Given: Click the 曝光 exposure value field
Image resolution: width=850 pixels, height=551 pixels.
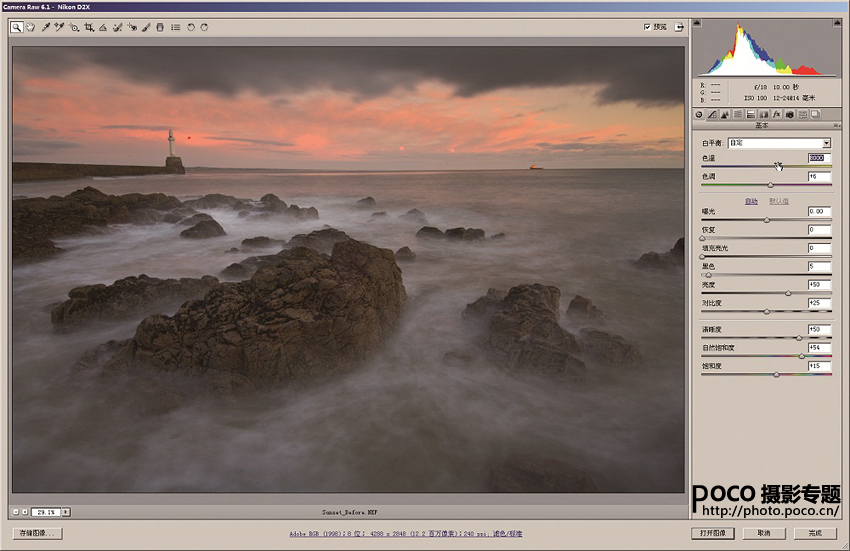Looking at the screenshot, I should pos(819,212).
